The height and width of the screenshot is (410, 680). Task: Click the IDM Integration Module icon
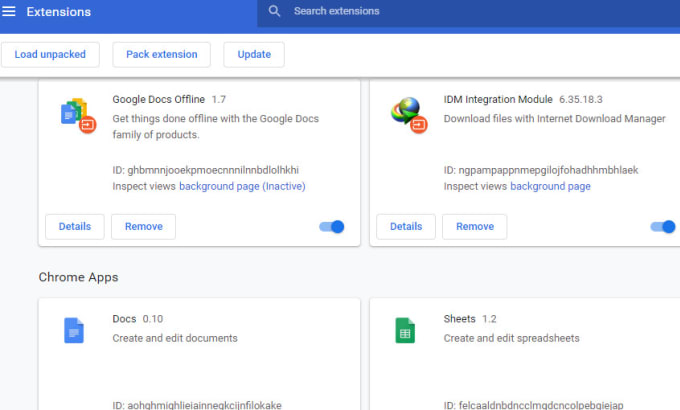tap(409, 115)
